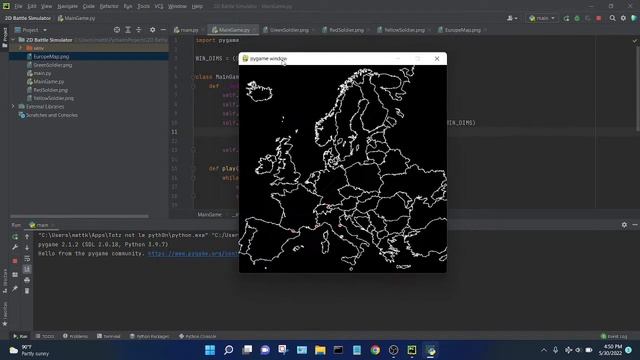The width and height of the screenshot is (640, 360).
Task: Select YellowSoldier.png in project tree
Action: point(53,98)
